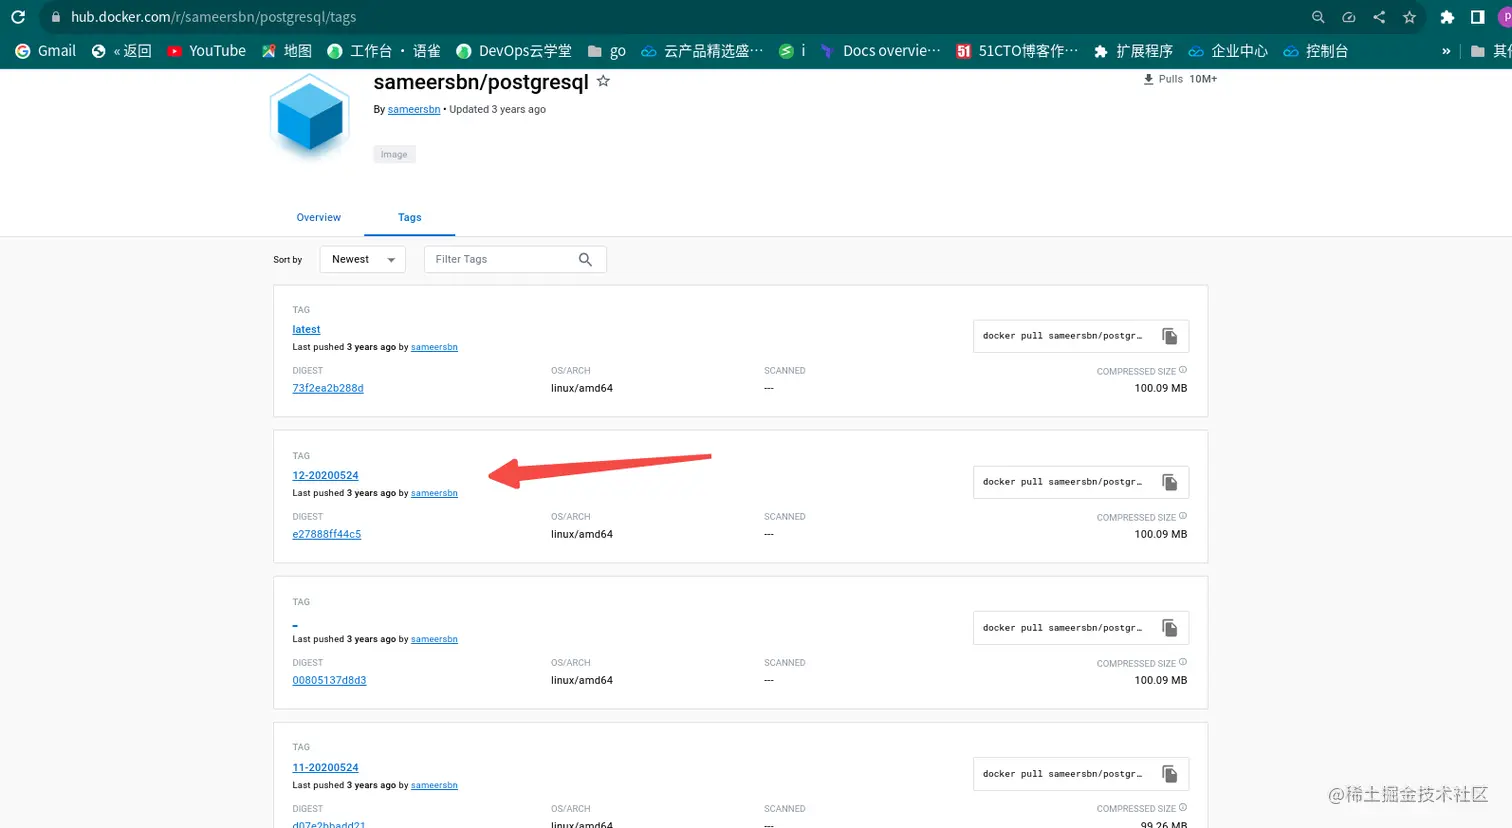Show more bookmarks with the double chevron
This screenshot has height=828, width=1512.
pos(1446,51)
